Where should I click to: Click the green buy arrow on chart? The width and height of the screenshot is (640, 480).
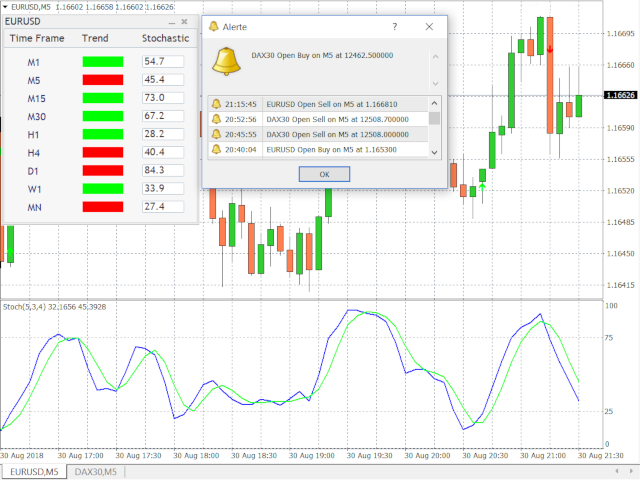pos(482,187)
